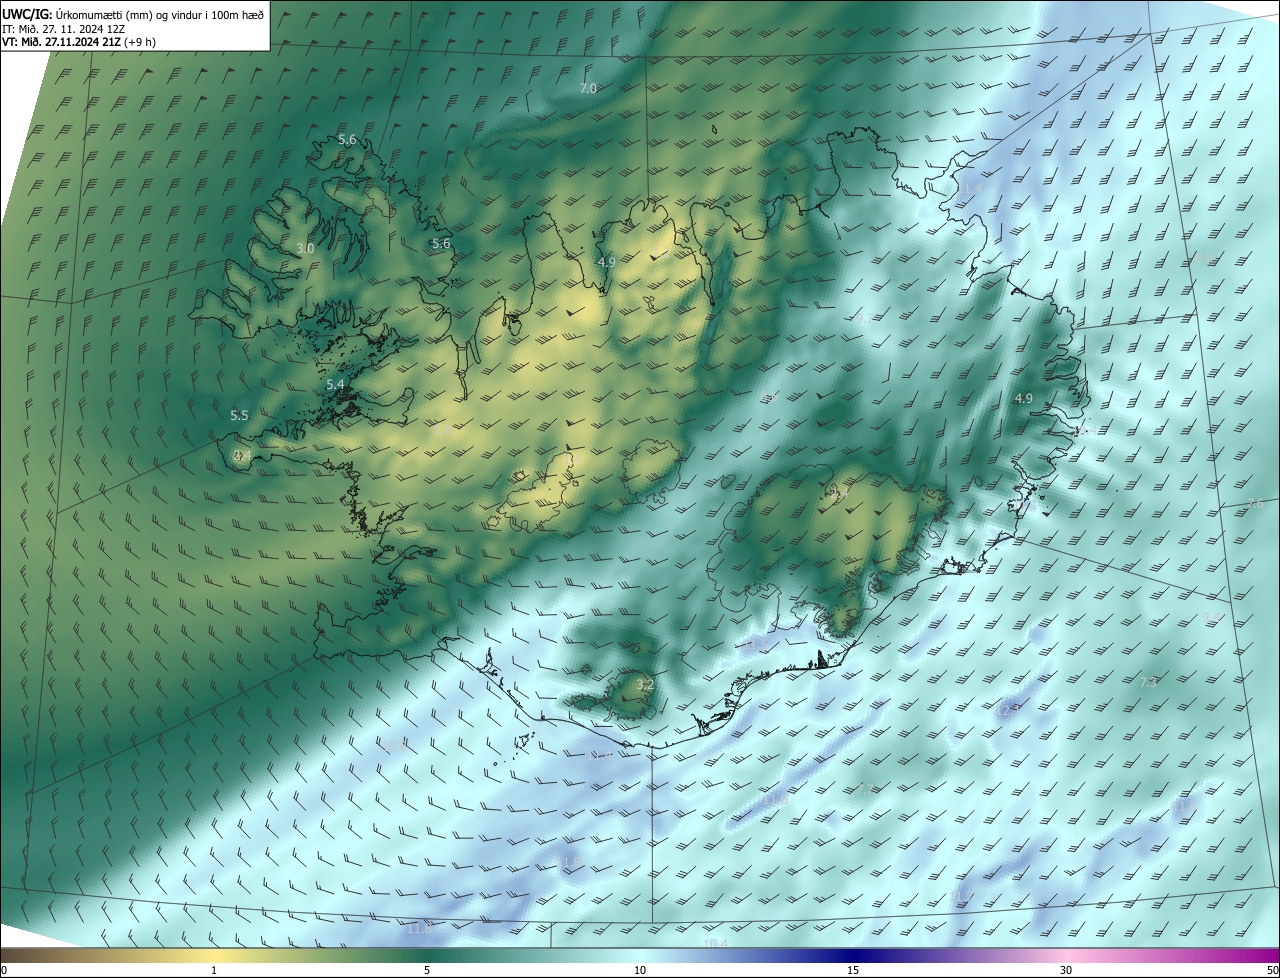The height and width of the screenshot is (978, 1280).
Task: Click the 10 tick on the color scale
Action: (640, 971)
